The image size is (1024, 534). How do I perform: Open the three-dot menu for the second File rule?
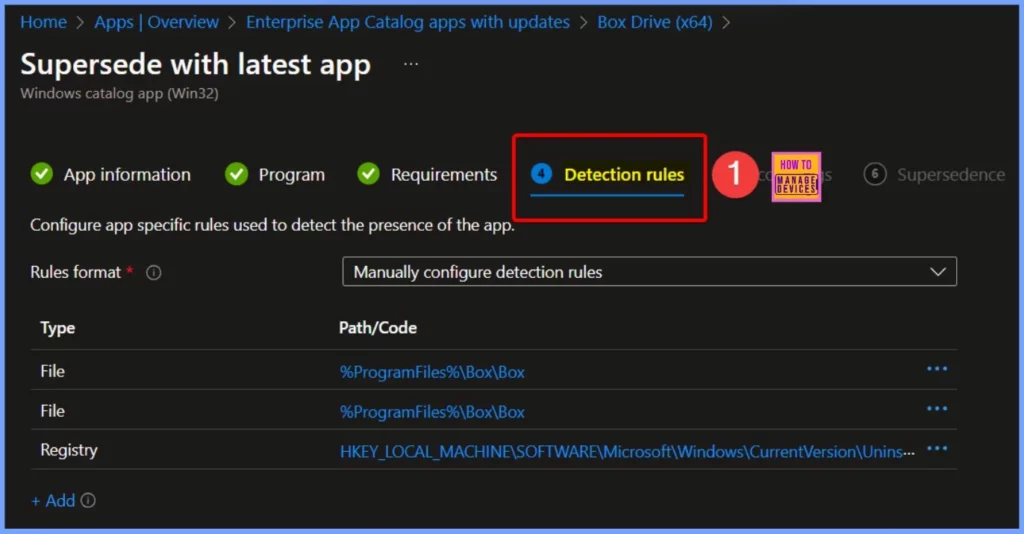[x=936, y=409]
